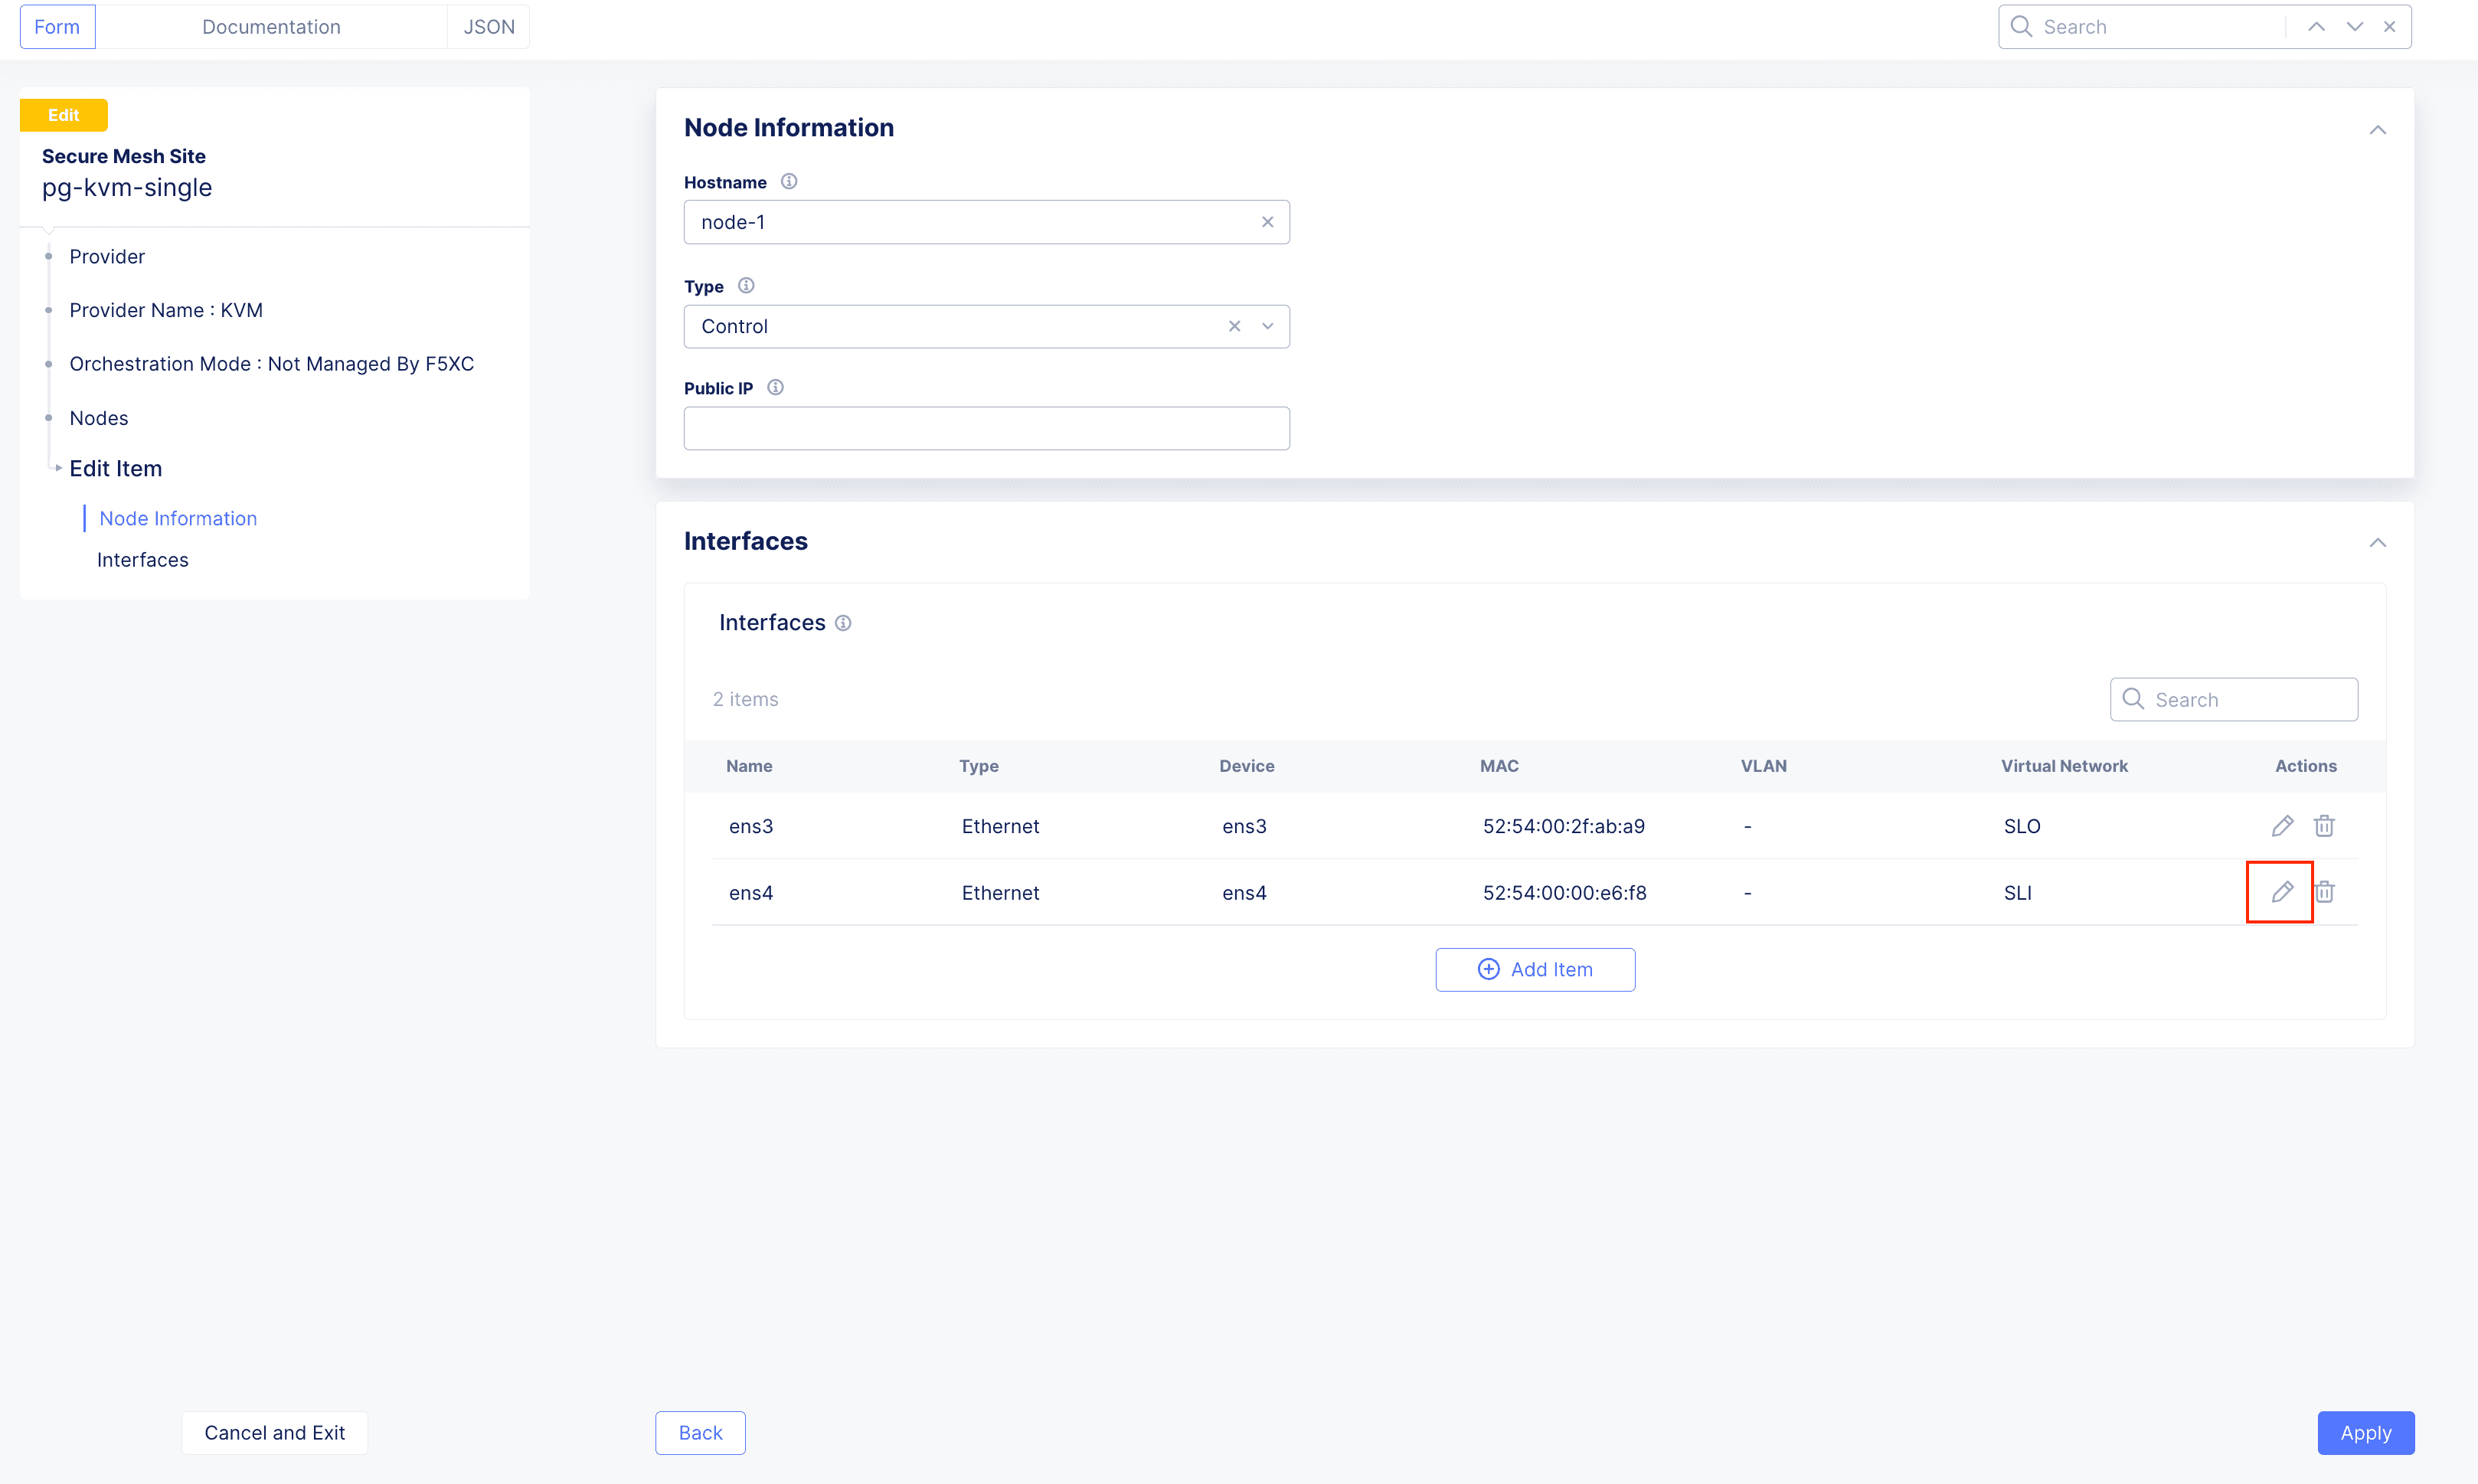Viewport: 2478px width, 1484px height.
Task: Clear the node-1 hostname field
Action: tap(1267, 222)
